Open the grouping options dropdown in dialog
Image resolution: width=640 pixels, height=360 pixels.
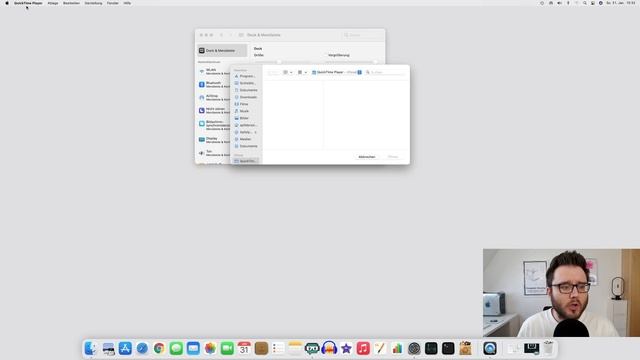tap(302, 72)
